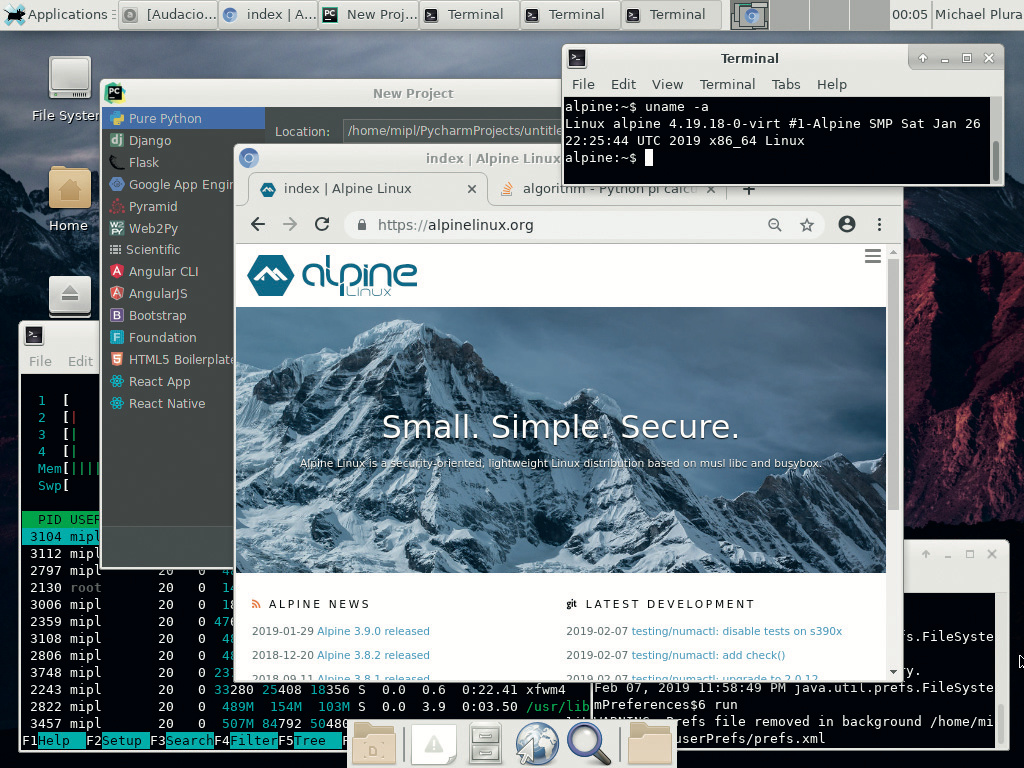1024x768 pixels.
Task: Click the dock file cabinet icon
Action: pyautogui.click(x=485, y=743)
